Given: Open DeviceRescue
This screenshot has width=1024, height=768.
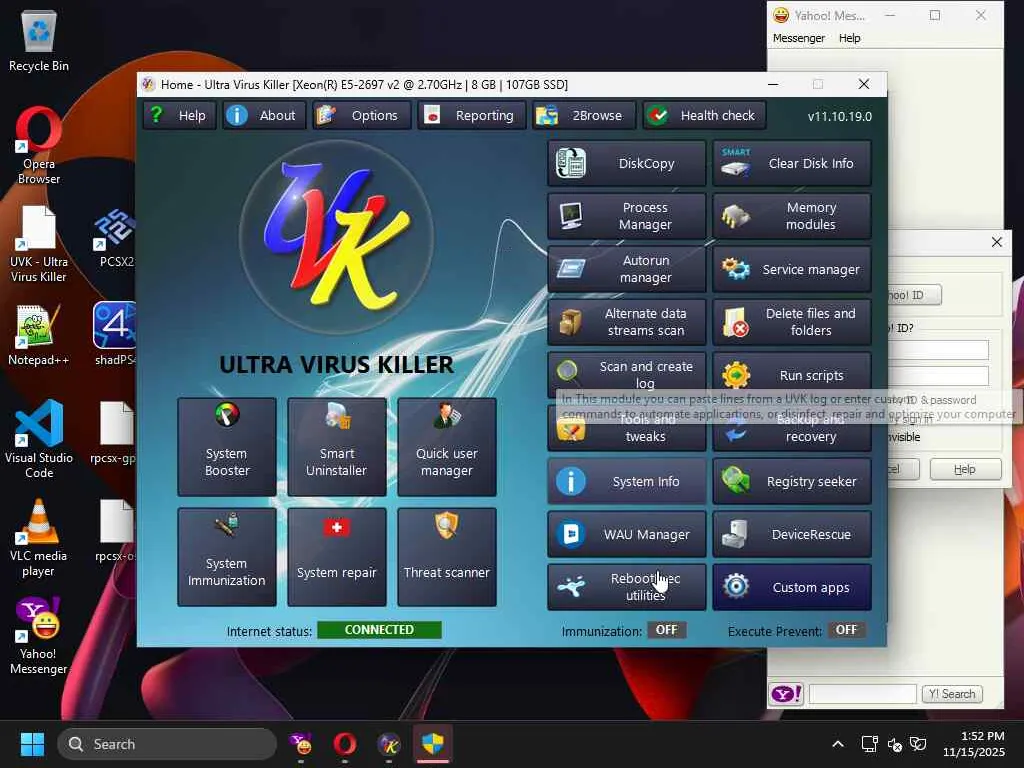Looking at the screenshot, I should [792, 534].
